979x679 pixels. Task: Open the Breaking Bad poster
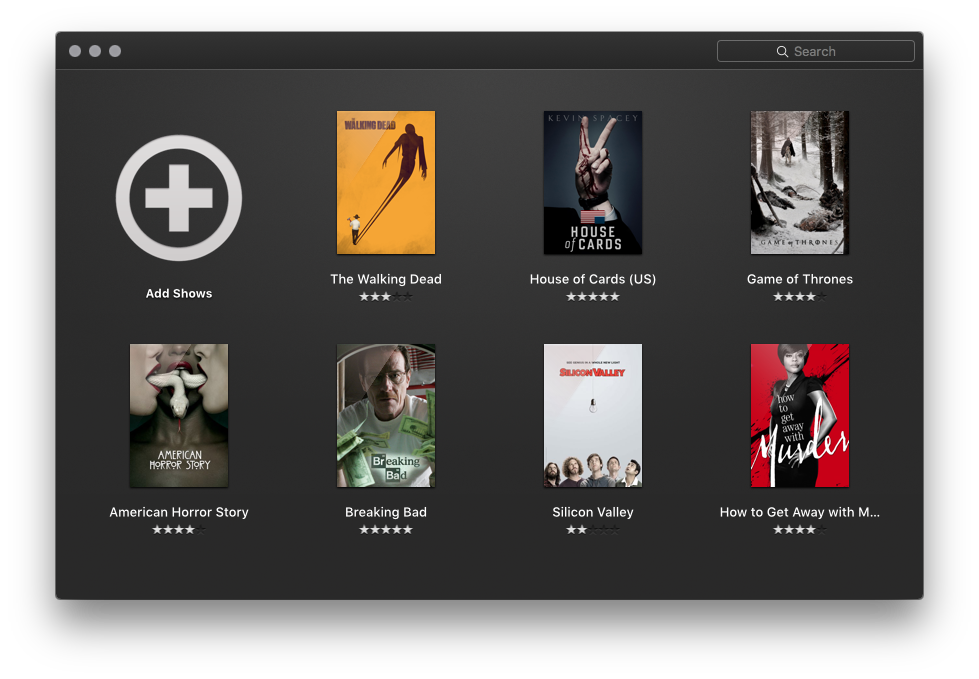pos(386,415)
